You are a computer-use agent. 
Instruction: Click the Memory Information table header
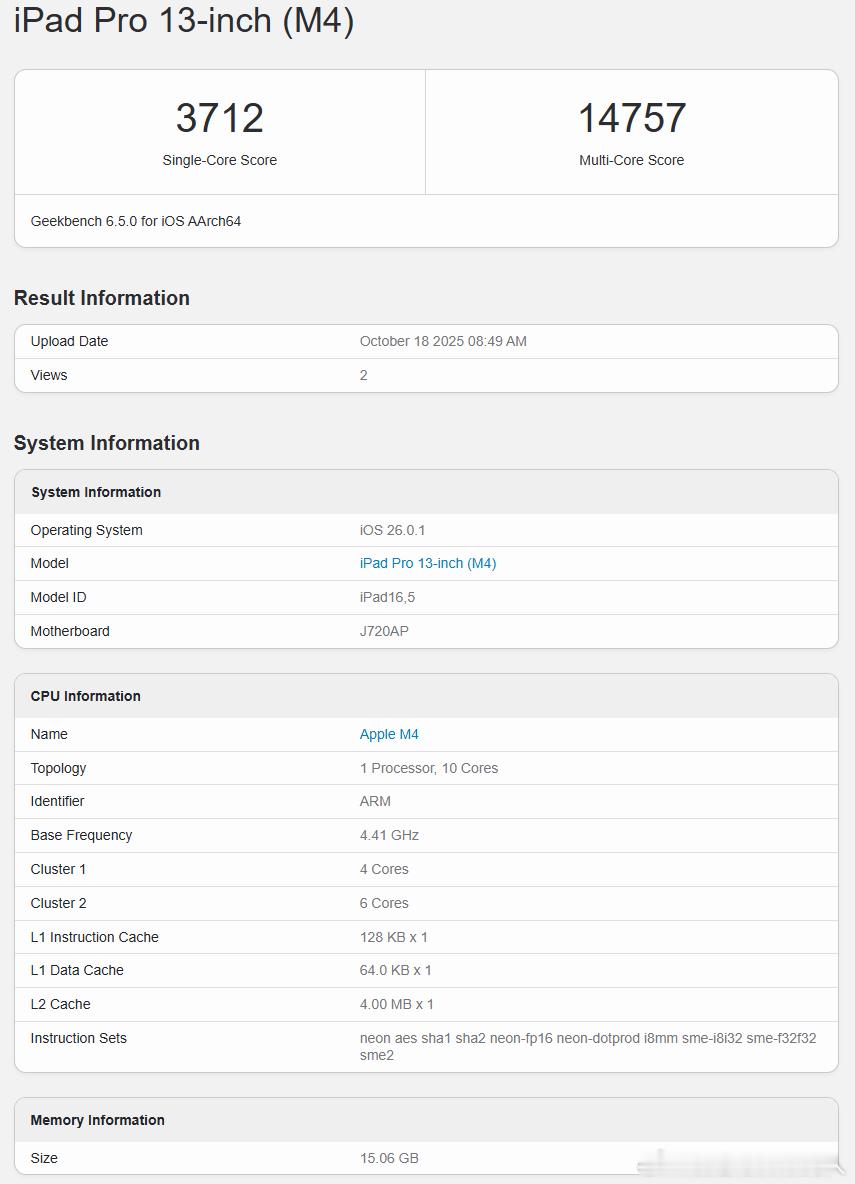point(98,1120)
